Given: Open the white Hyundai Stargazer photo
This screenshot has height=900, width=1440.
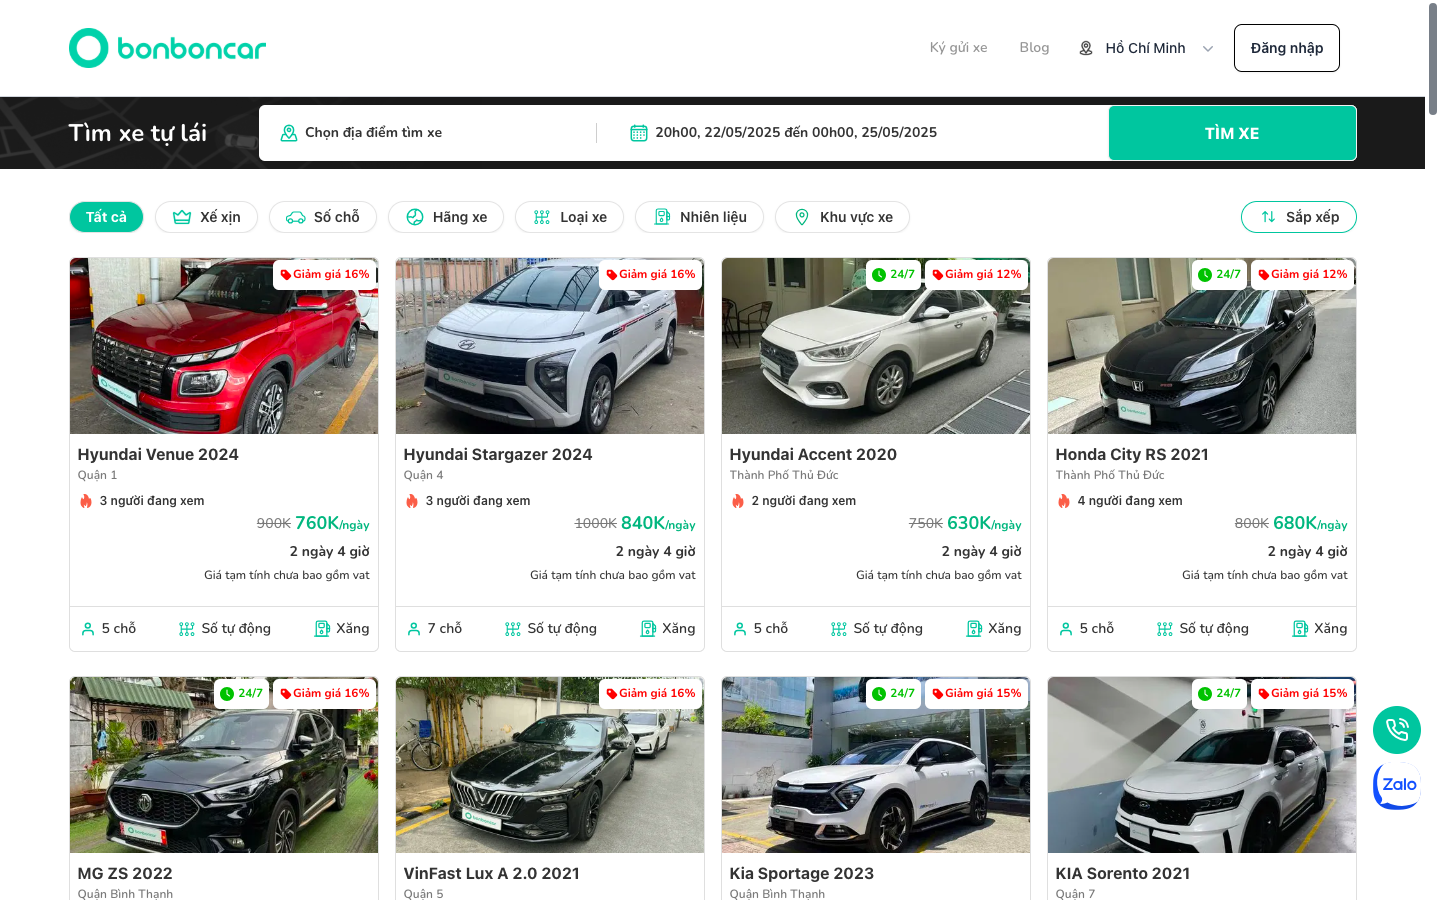Looking at the screenshot, I should (x=550, y=346).
